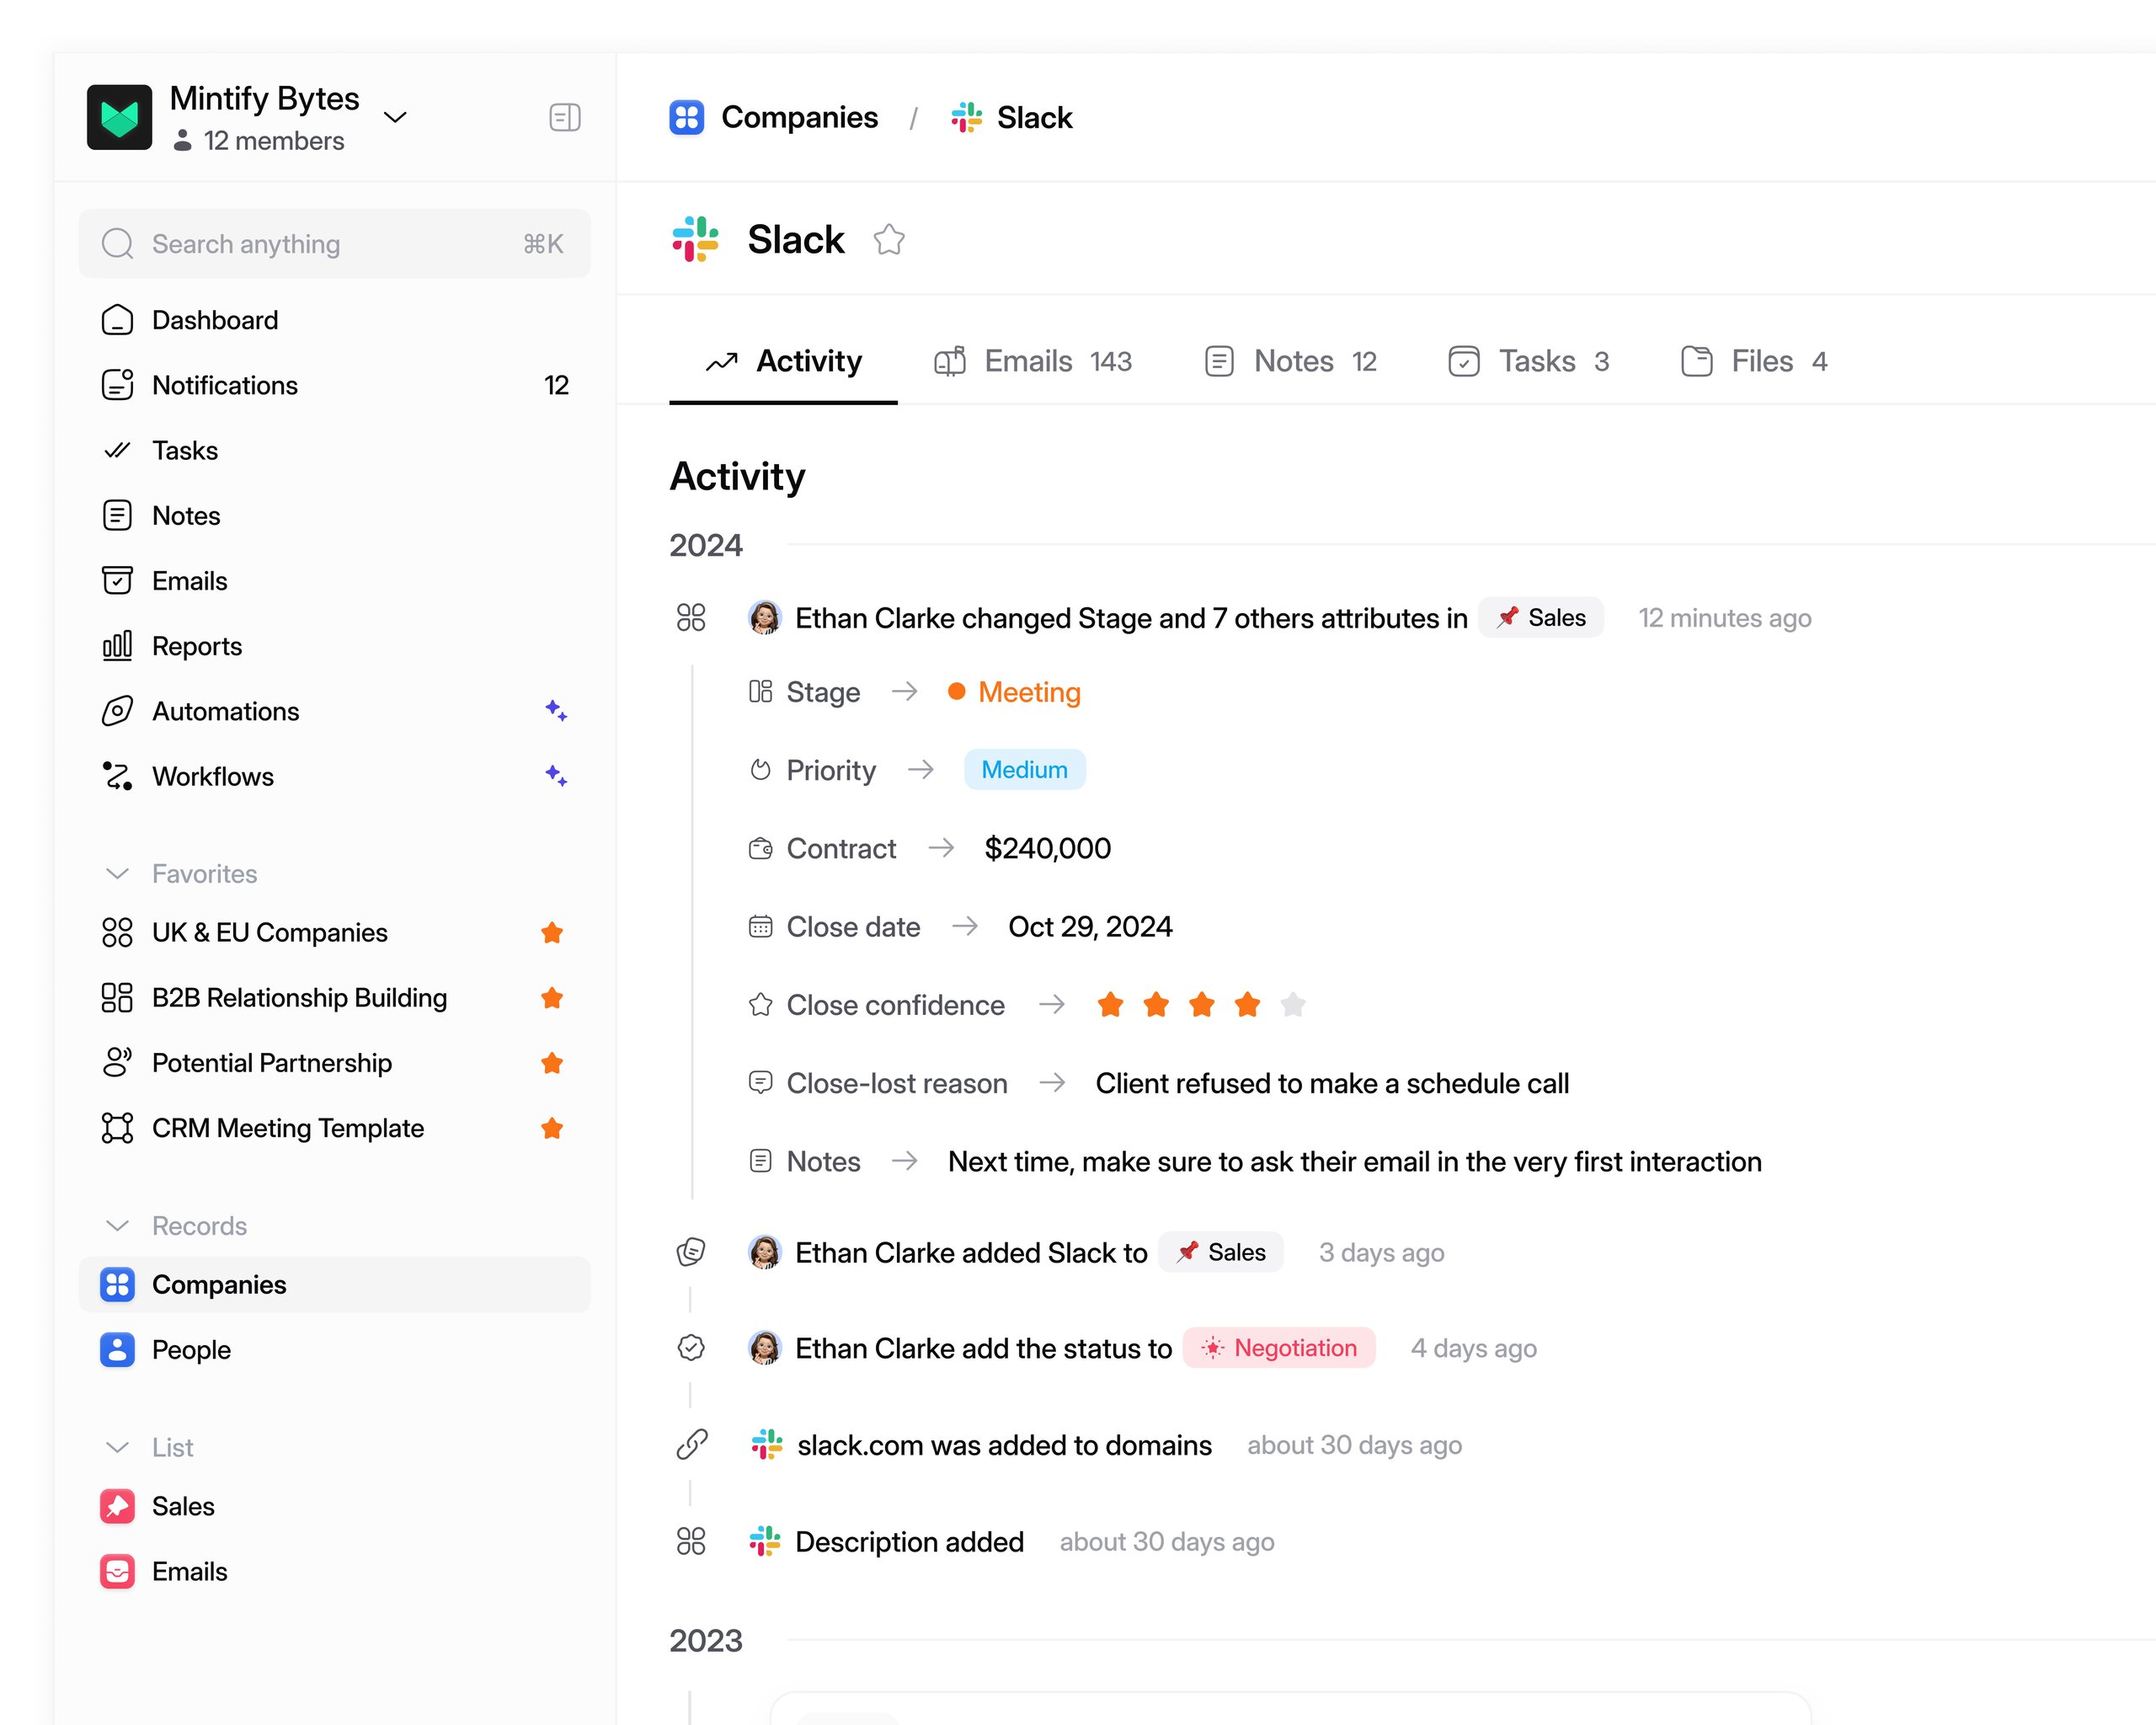The width and height of the screenshot is (2156, 1725).
Task: Collapse the List section
Action: point(117,1448)
